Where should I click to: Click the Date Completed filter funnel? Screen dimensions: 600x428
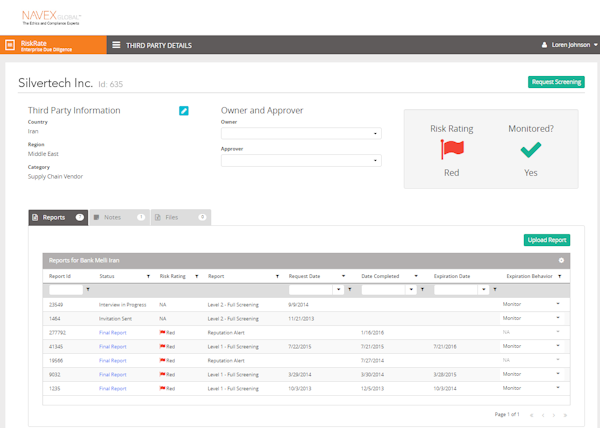click(422, 290)
